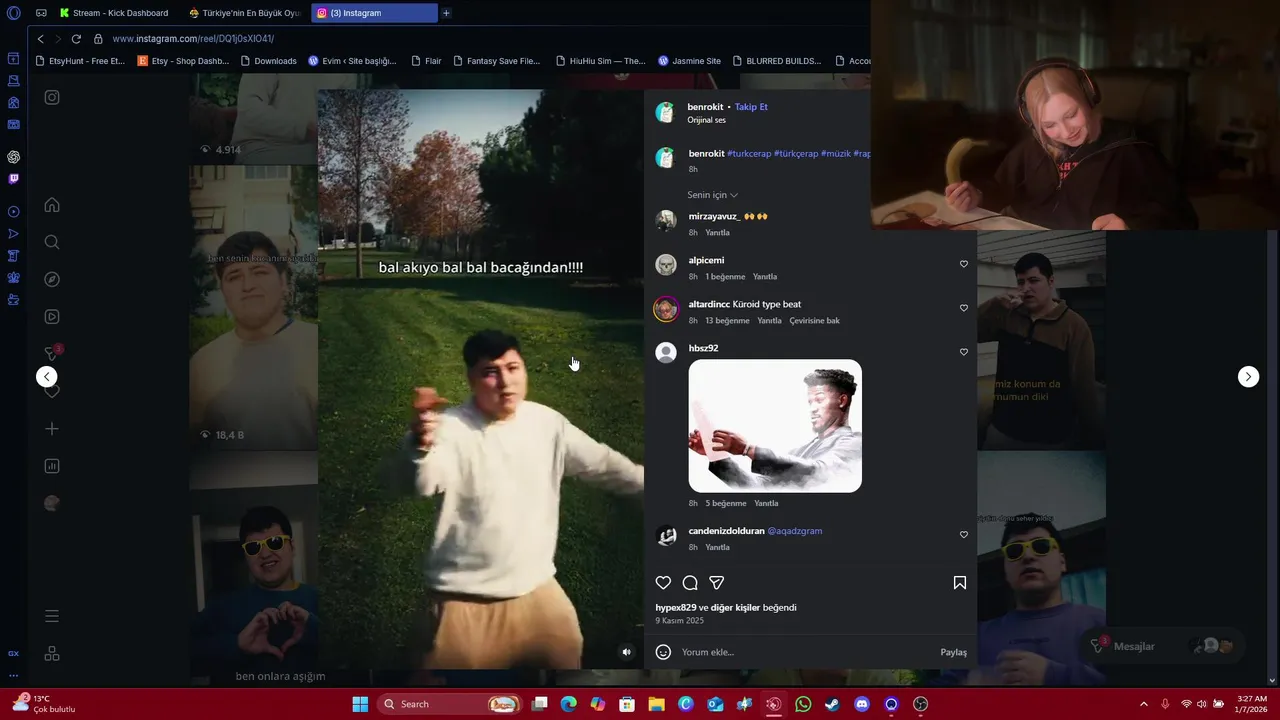The height and width of the screenshot is (720, 1280).
Task: Like mirzayavuz_'s comment text reply Yanıtla
Action: click(717, 233)
